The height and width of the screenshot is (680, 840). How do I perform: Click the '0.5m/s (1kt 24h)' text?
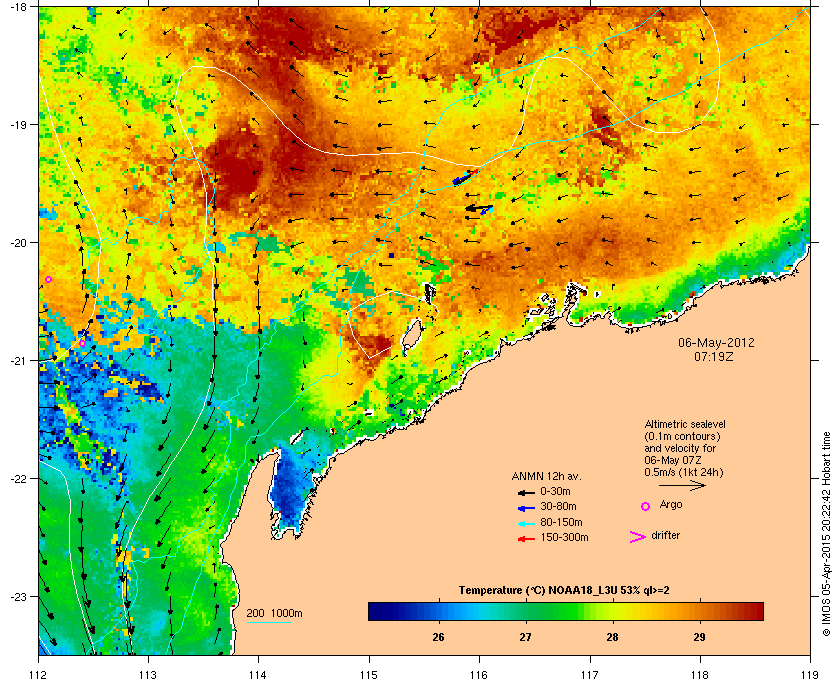tap(684, 473)
